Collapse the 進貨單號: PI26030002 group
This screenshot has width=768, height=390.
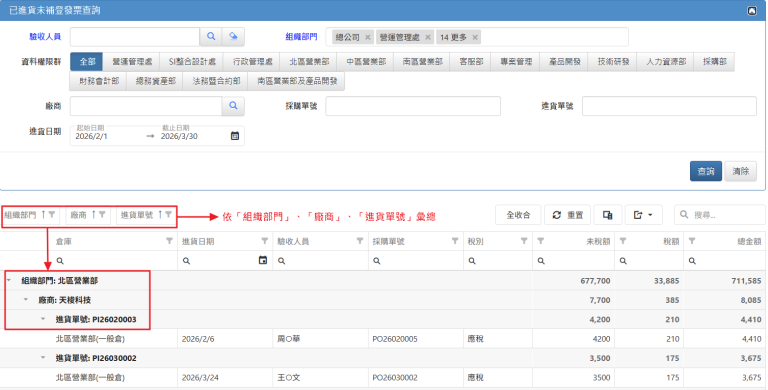tap(43, 358)
